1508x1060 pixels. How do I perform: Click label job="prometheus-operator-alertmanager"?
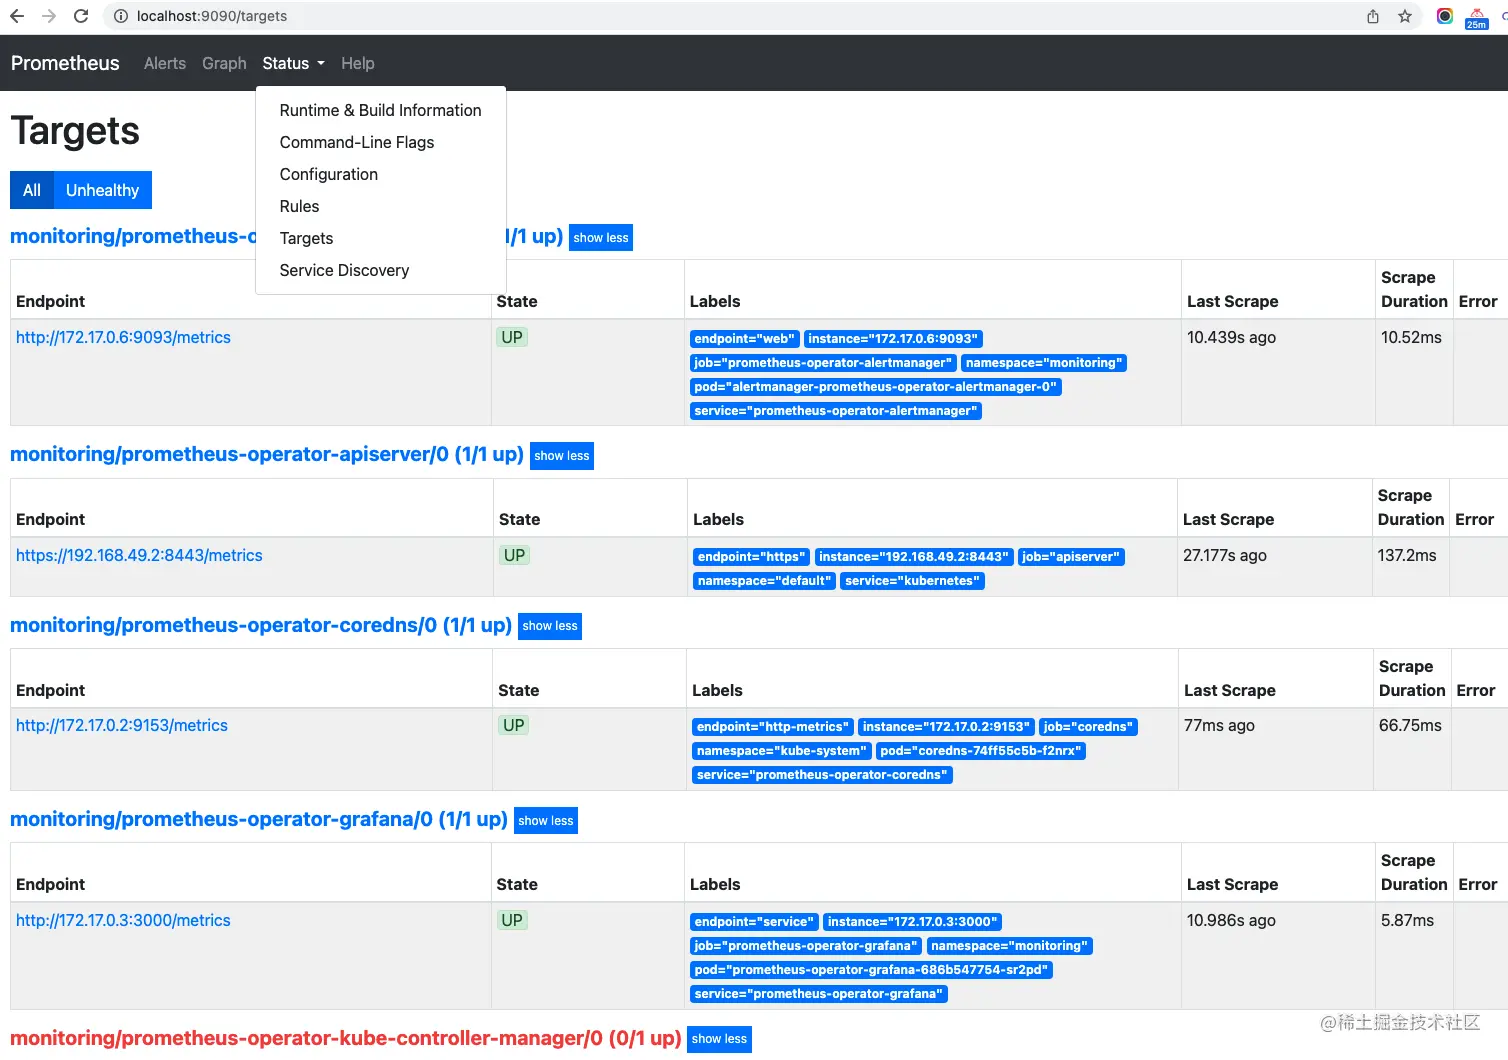pyautogui.click(x=824, y=363)
